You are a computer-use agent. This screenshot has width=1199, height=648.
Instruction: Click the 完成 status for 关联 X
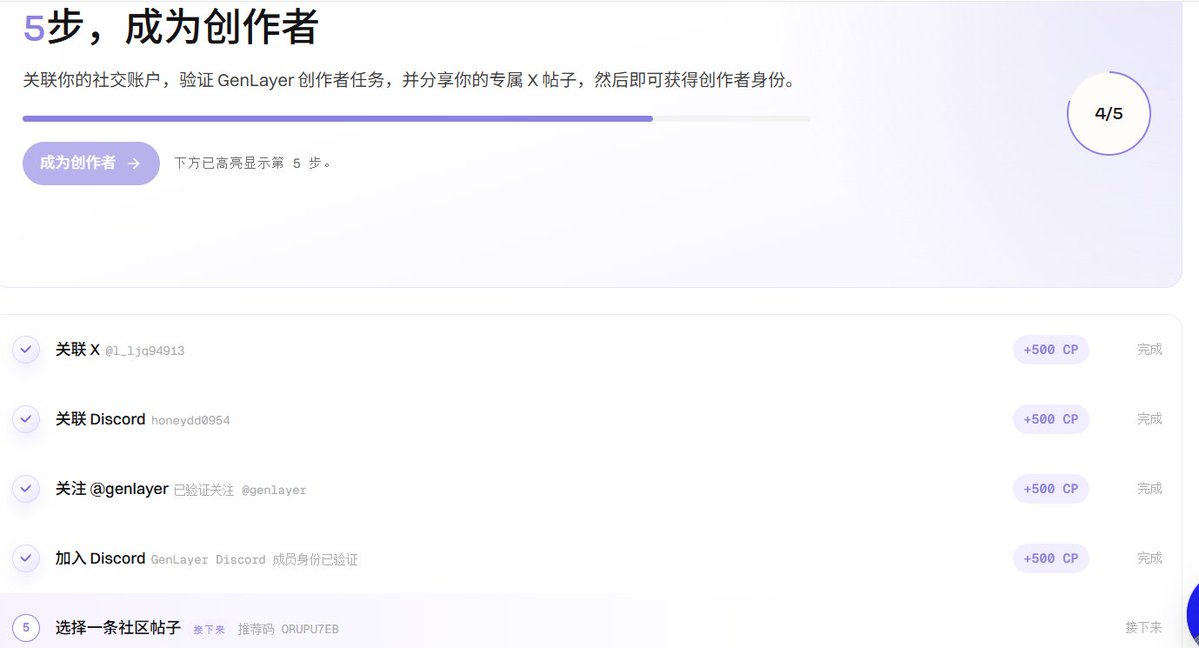click(1149, 350)
